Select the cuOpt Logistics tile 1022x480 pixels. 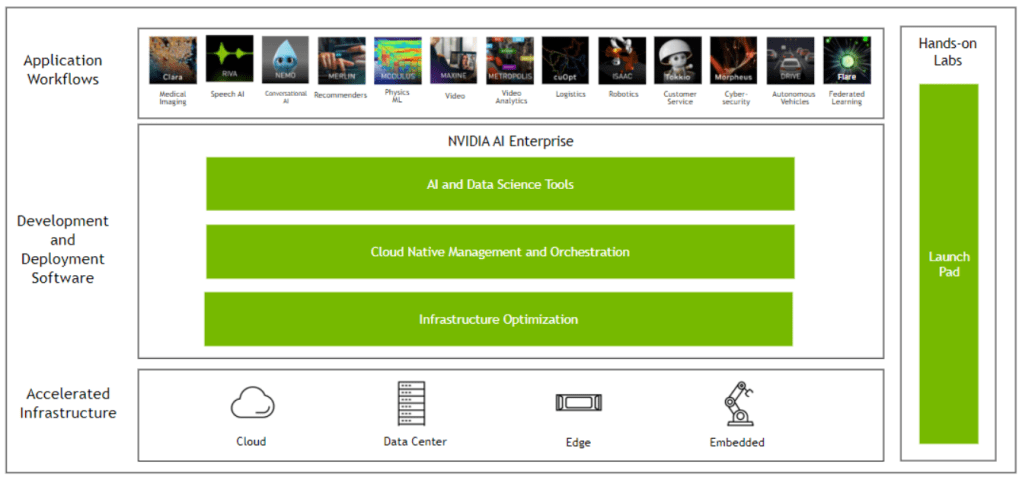pyautogui.click(x=565, y=60)
